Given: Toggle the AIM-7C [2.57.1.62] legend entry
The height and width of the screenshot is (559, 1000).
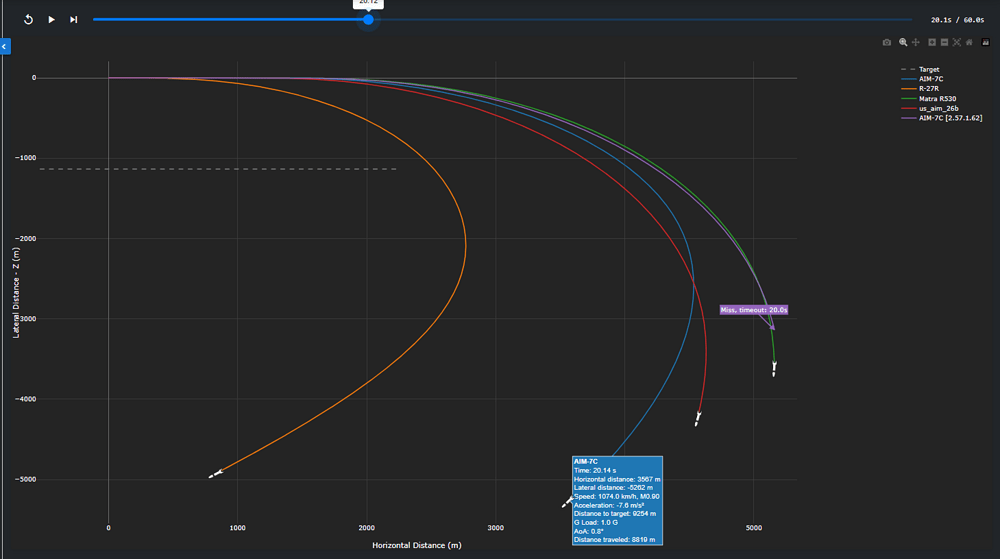Looking at the screenshot, I should [x=942, y=118].
